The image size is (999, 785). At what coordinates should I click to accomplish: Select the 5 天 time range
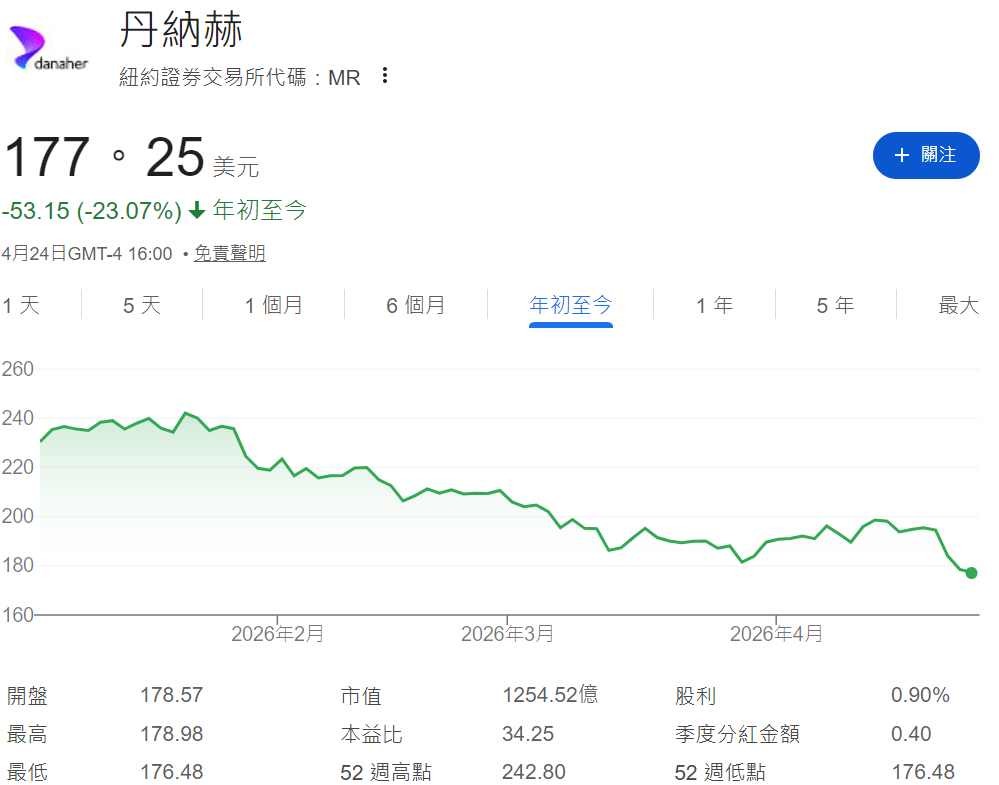pos(141,305)
